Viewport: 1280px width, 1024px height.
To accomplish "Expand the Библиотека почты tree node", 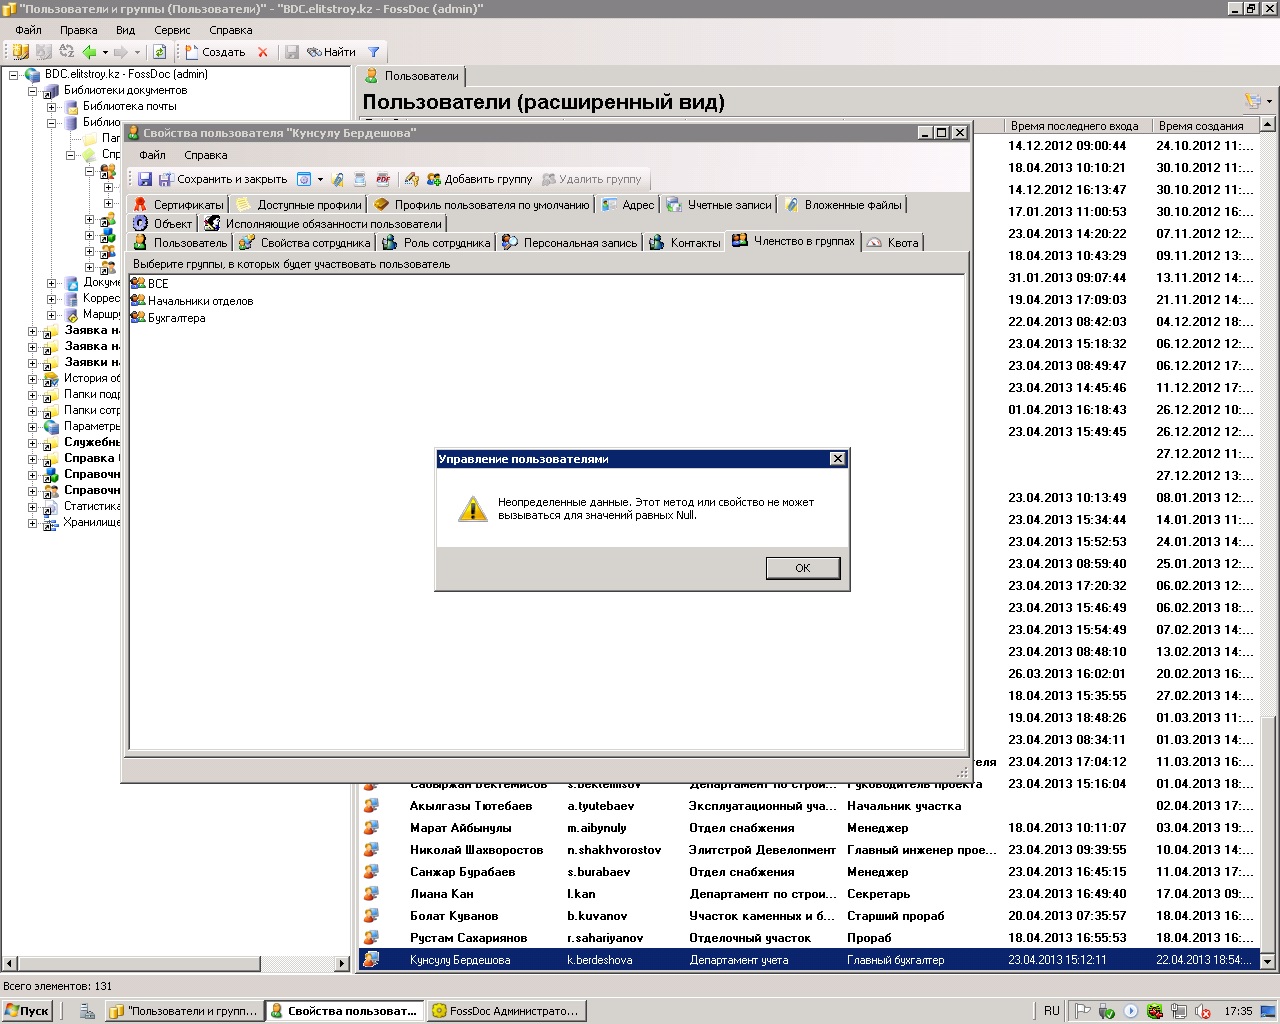I will 52,106.
